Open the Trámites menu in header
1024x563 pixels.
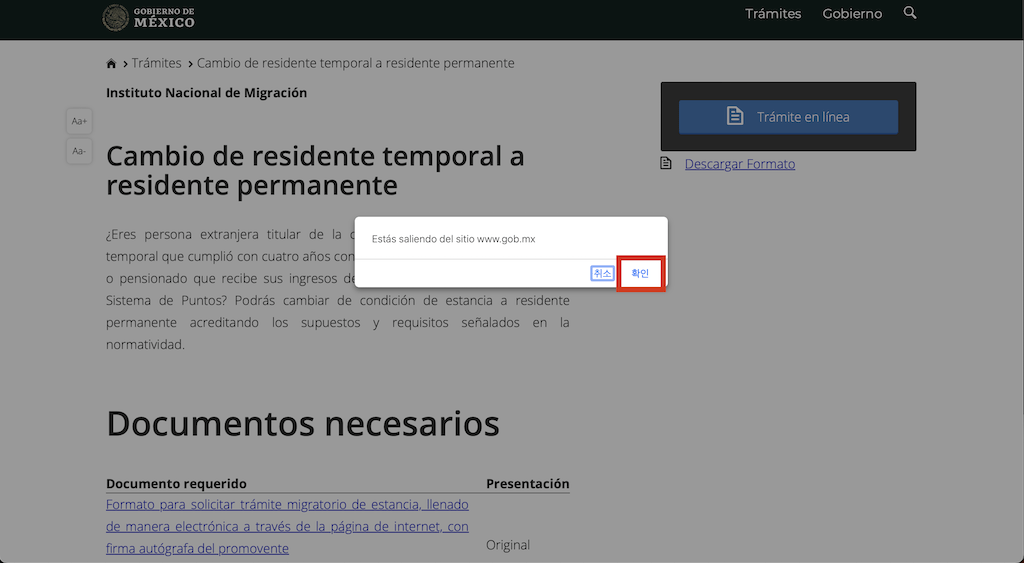point(773,14)
